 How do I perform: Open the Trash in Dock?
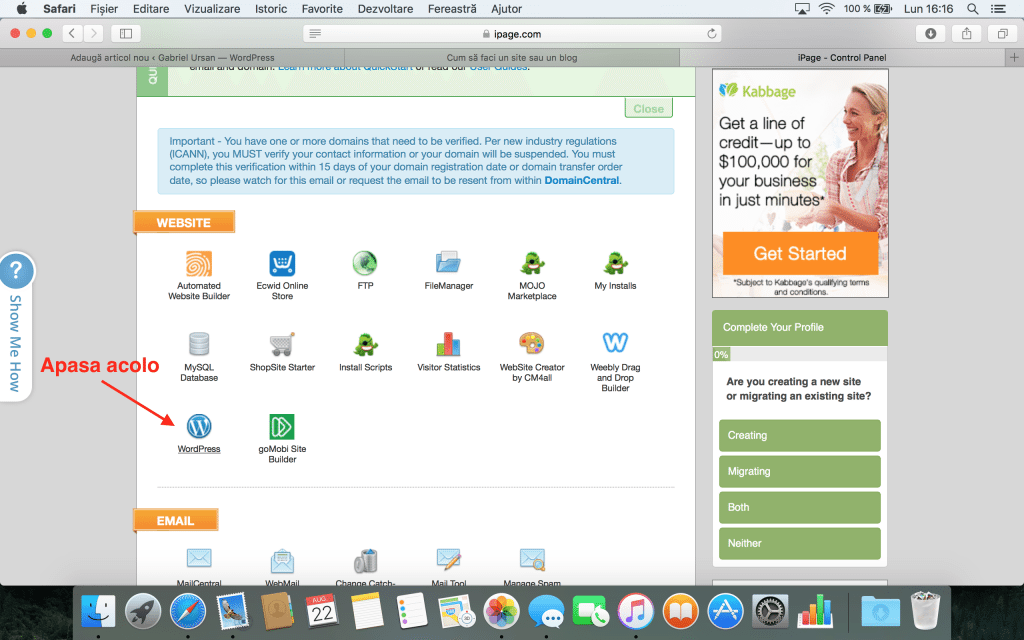point(925,611)
